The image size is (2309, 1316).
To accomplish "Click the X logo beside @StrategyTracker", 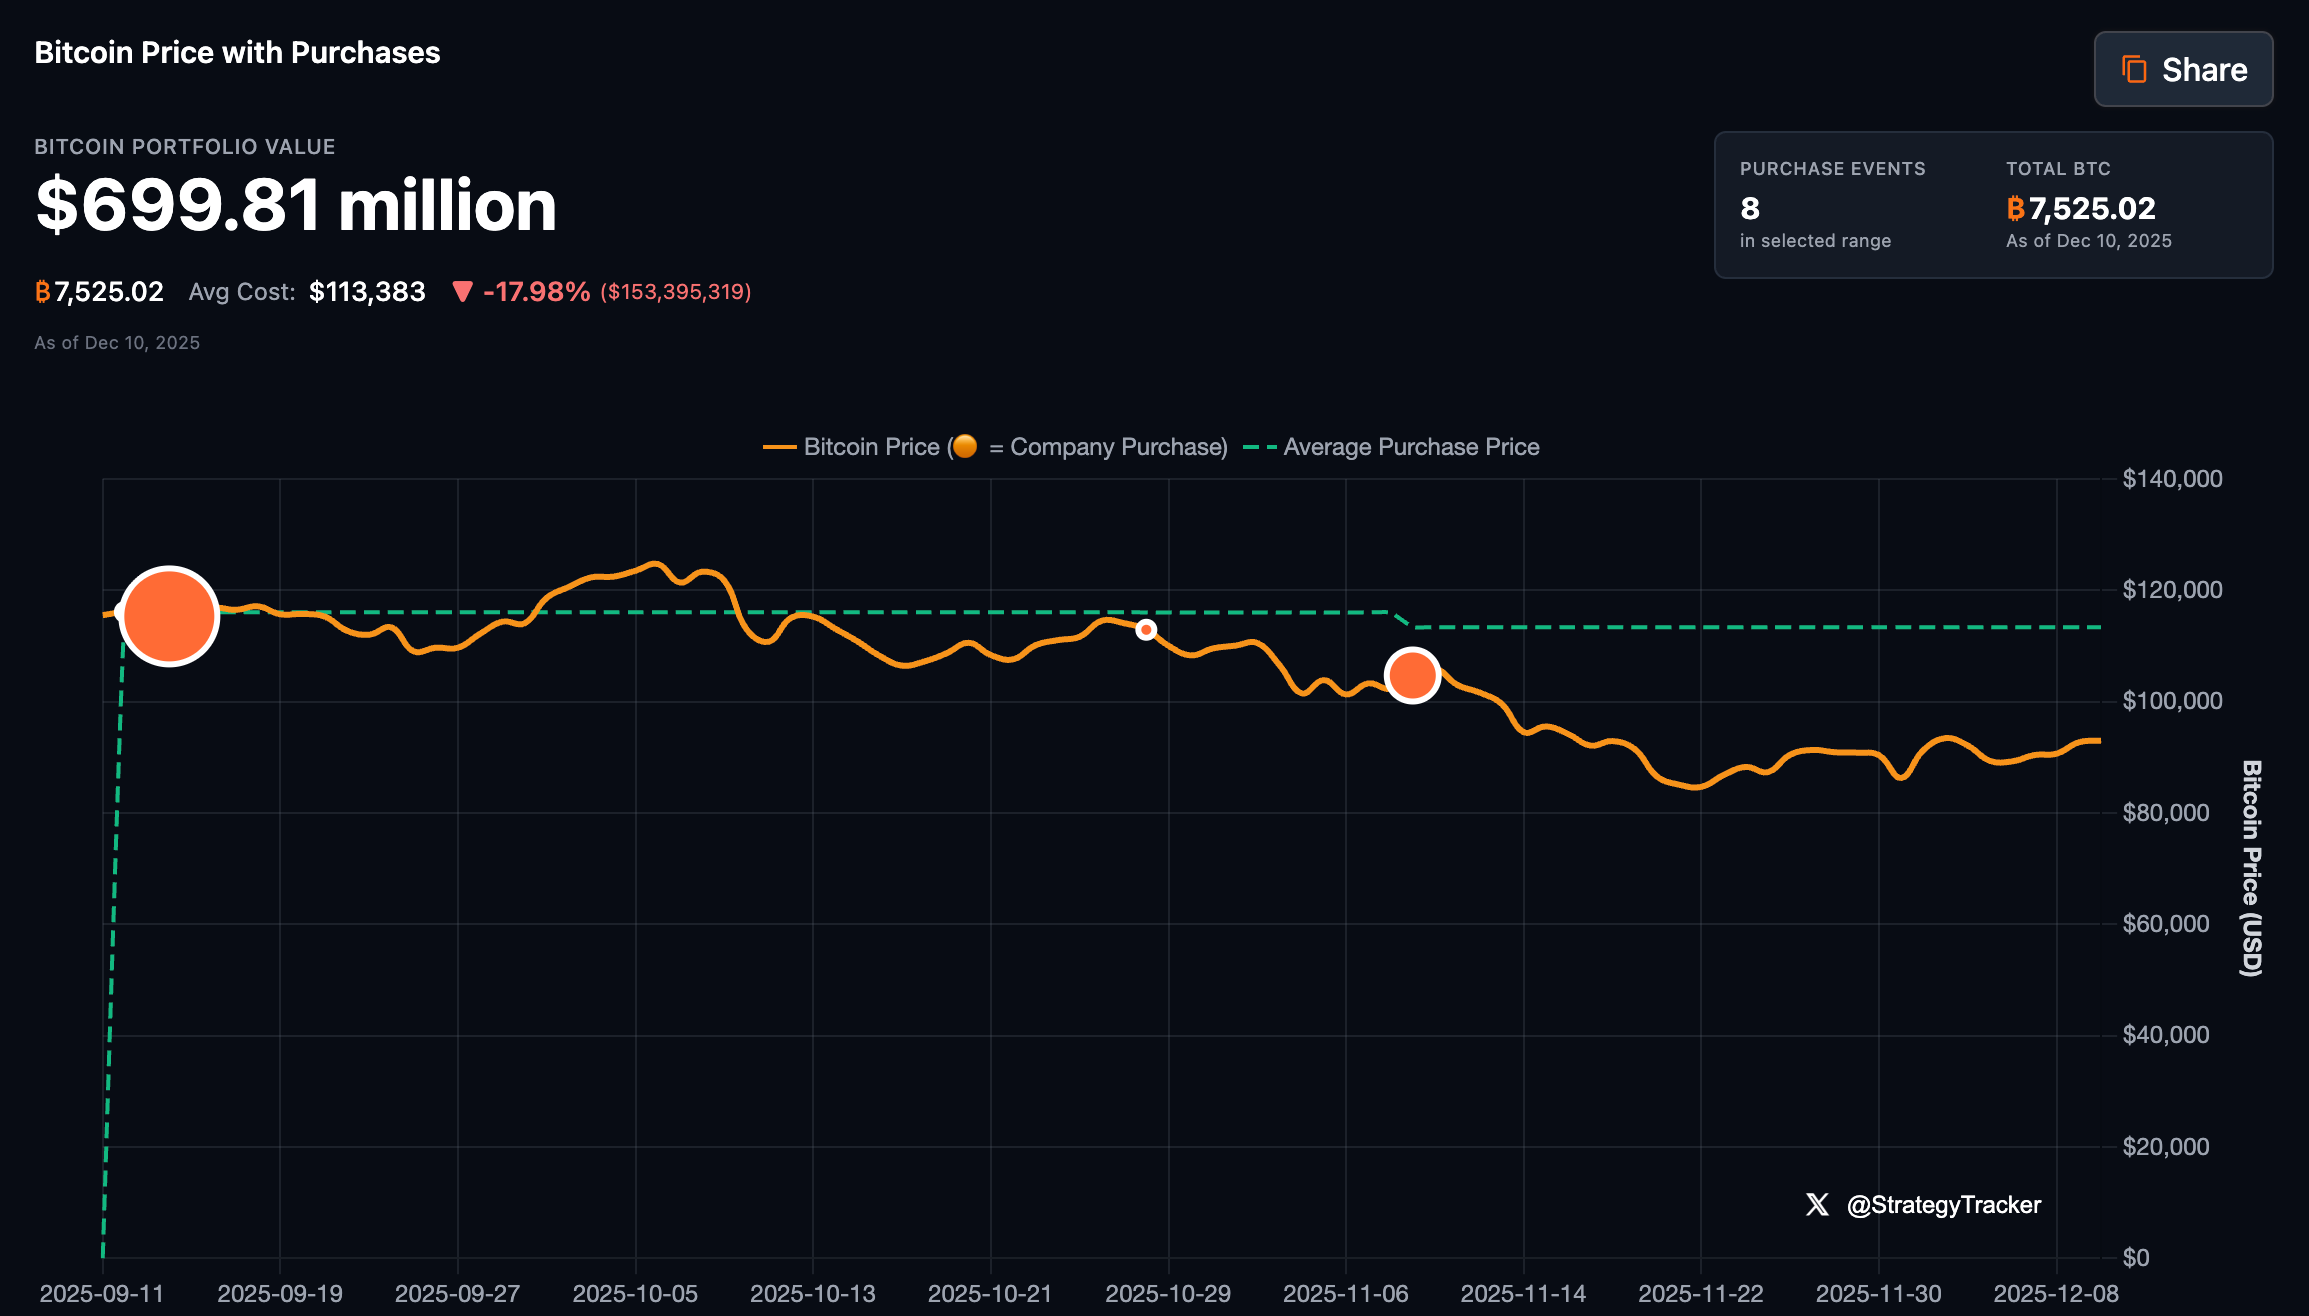I will 1815,1205.
